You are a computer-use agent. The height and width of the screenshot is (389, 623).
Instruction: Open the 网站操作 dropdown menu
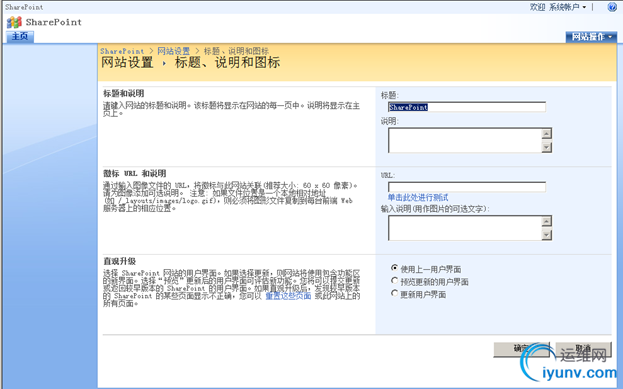click(591, 37)
